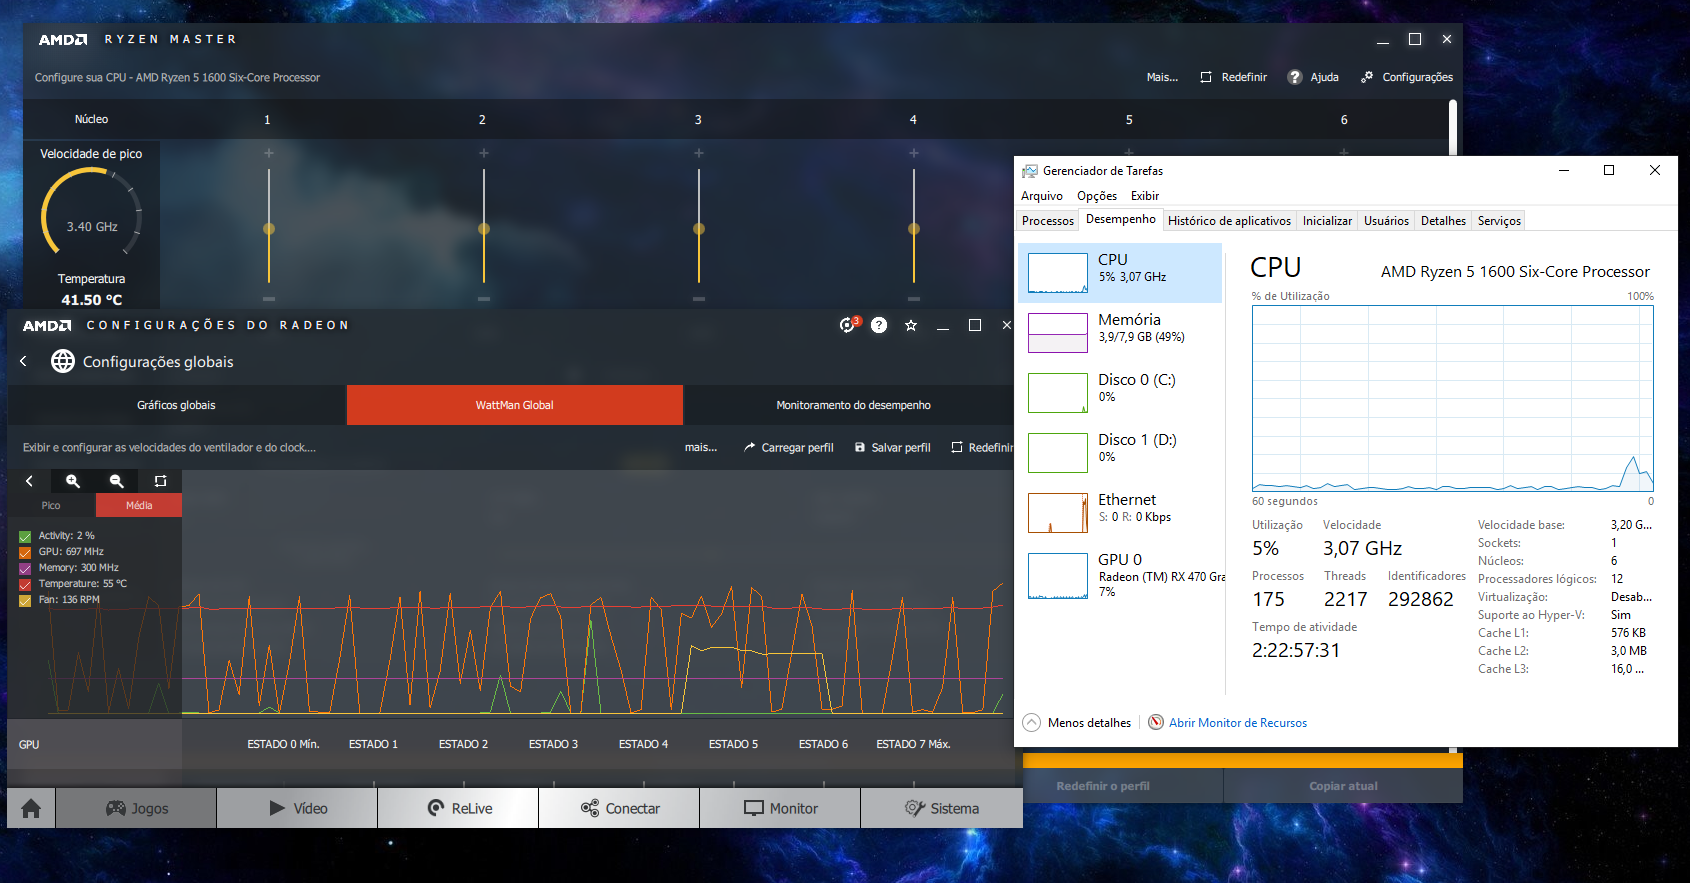This screenshot has width=1690, height=883.
Task: Switch to the Detalhes tab
Action: (x=1443, y=221)
